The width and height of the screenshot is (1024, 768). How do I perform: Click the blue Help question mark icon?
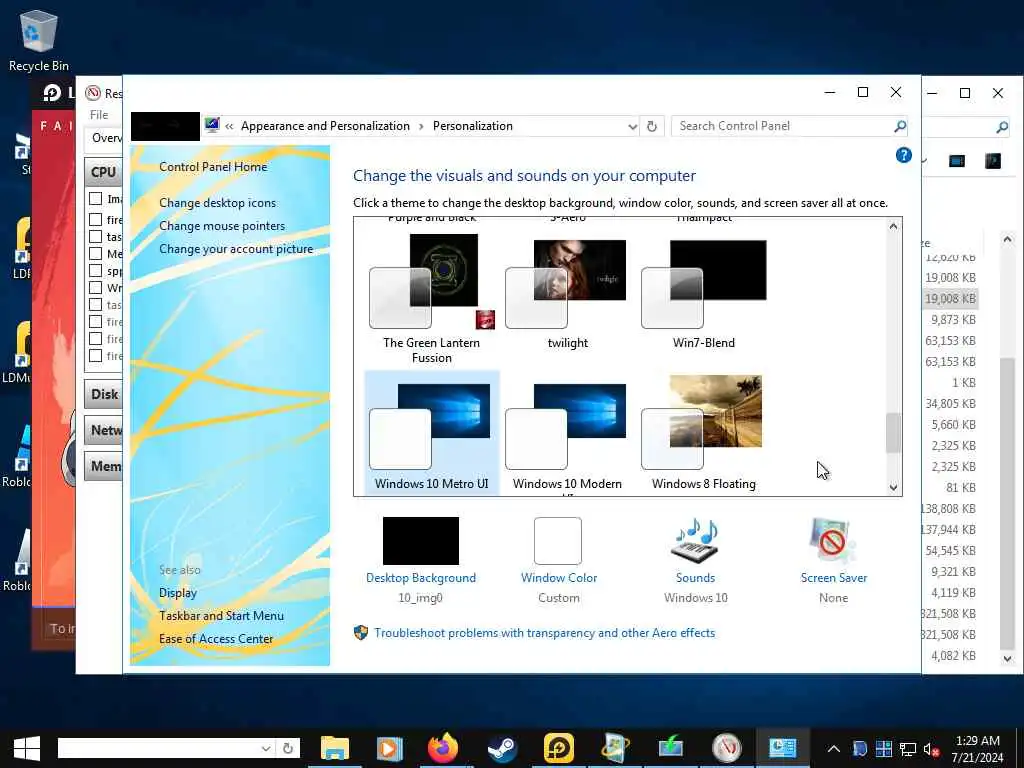pyautogui.click(x=903, y=155)
